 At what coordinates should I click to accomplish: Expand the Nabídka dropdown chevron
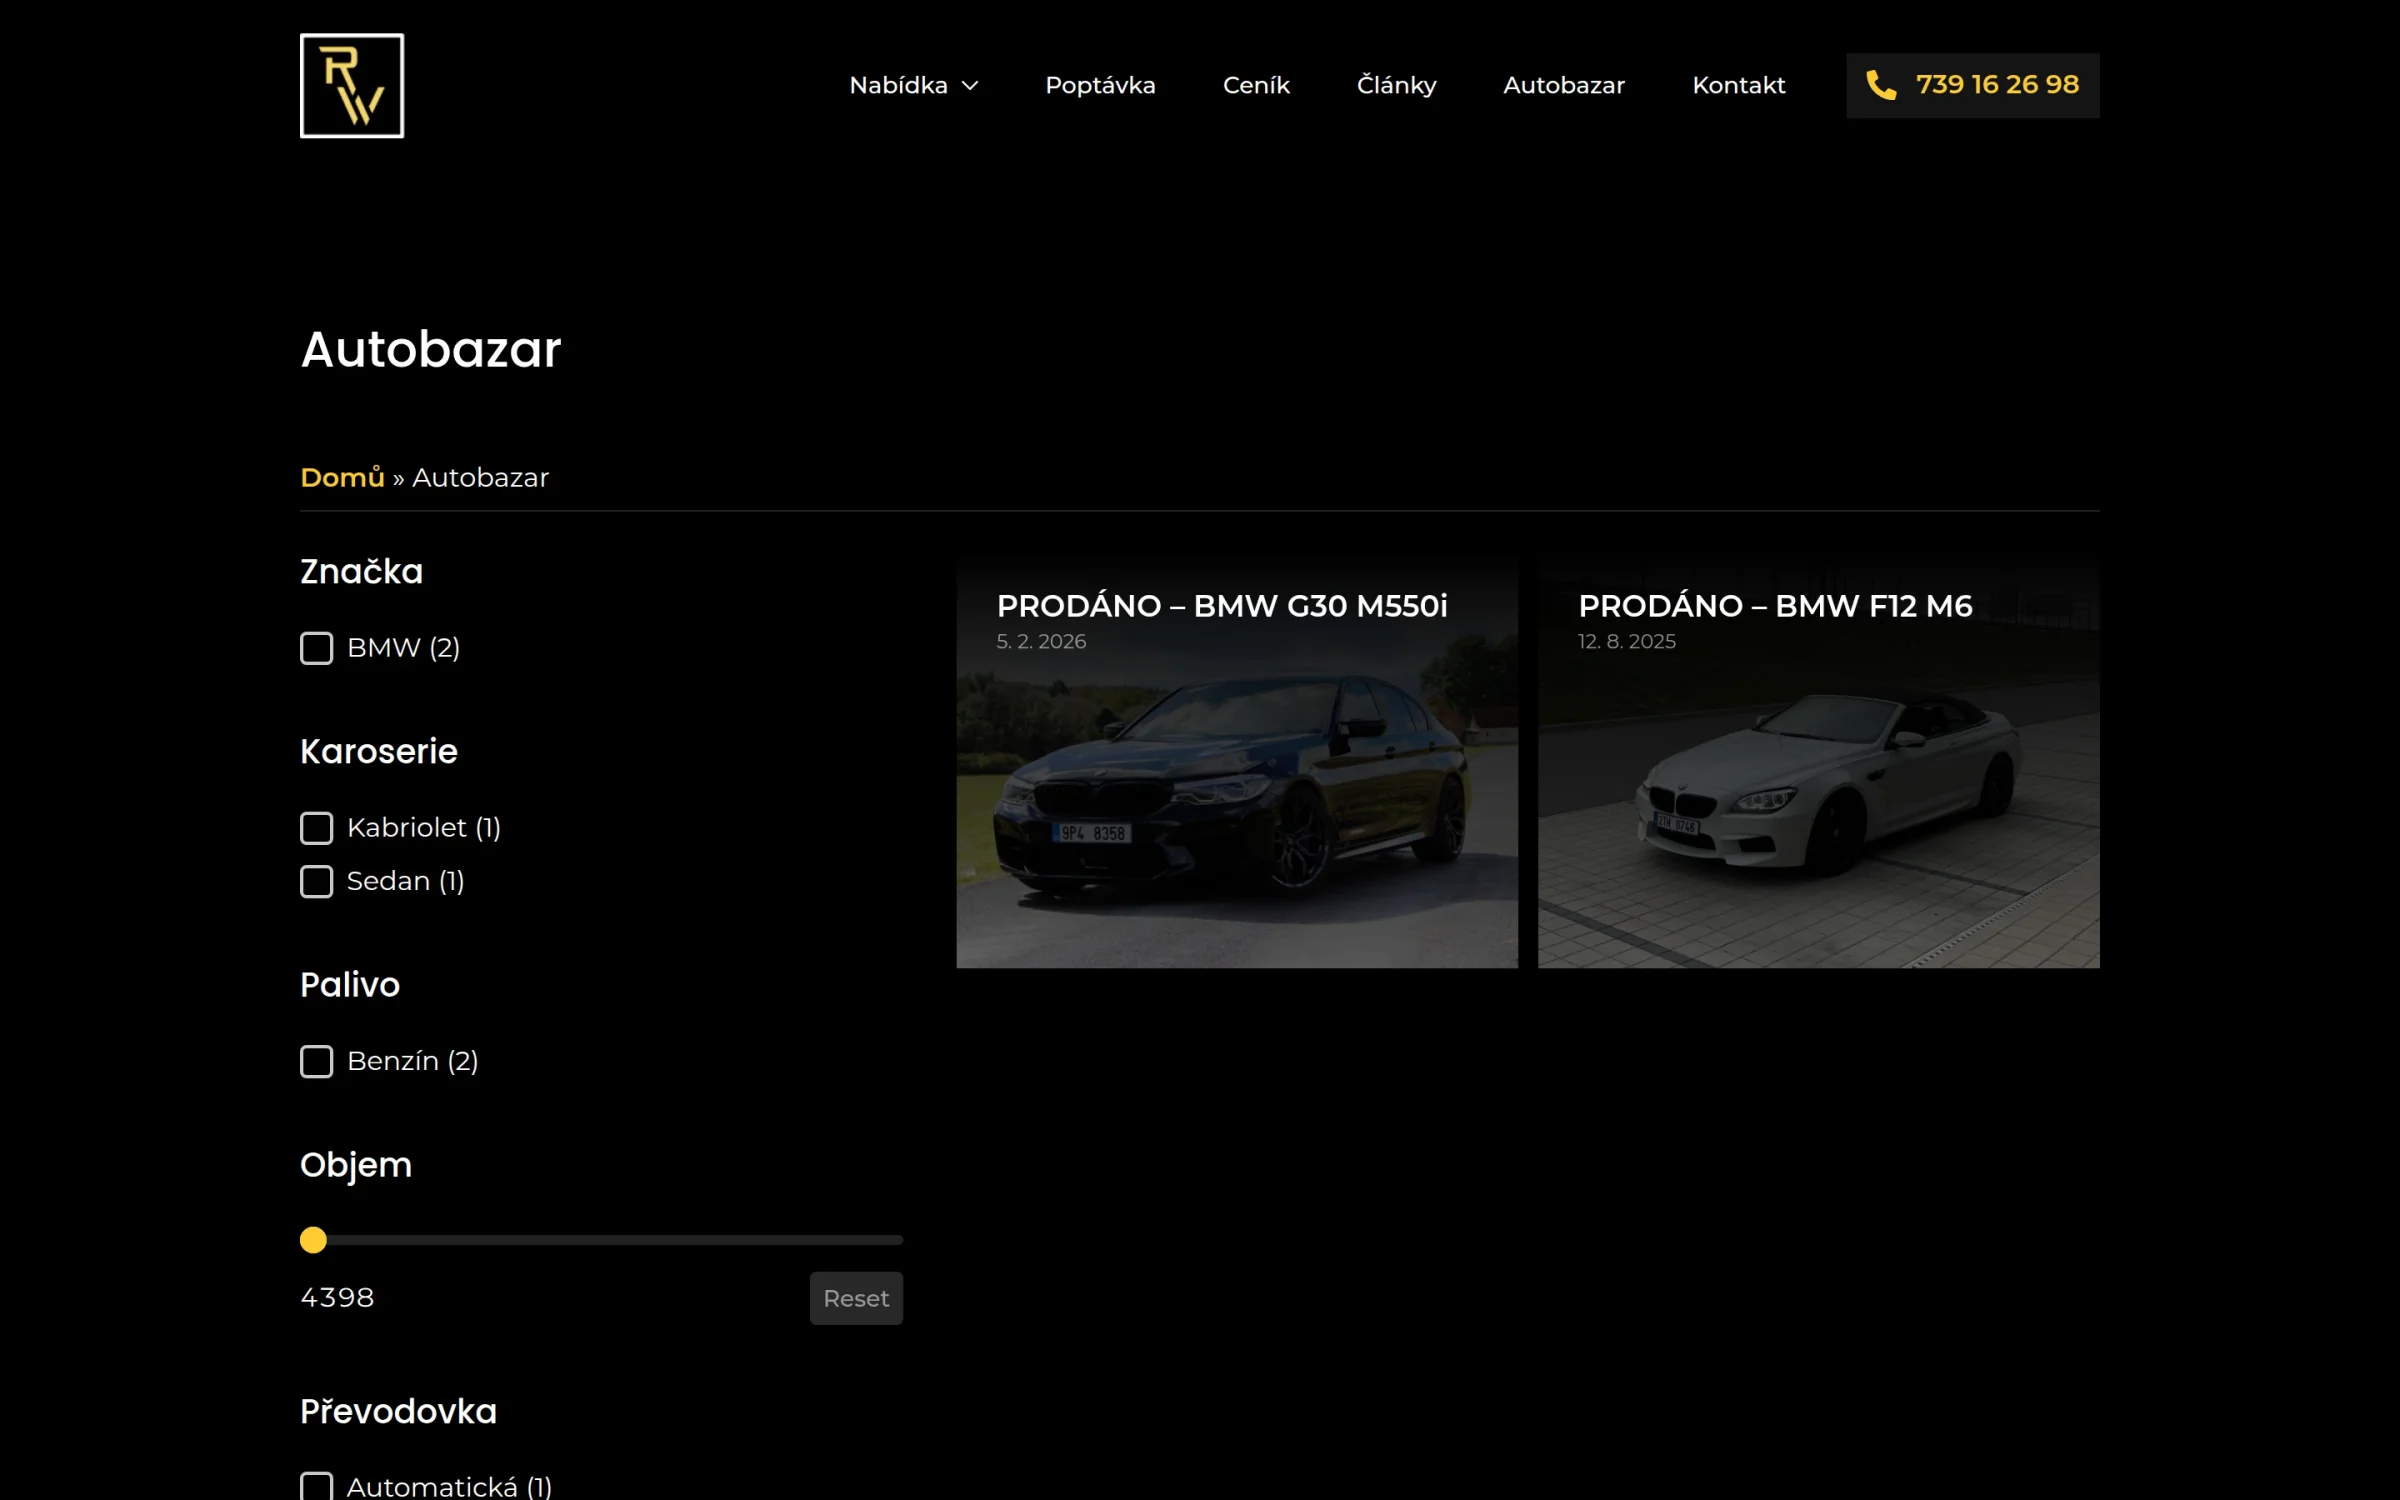[x=970, y=86]
